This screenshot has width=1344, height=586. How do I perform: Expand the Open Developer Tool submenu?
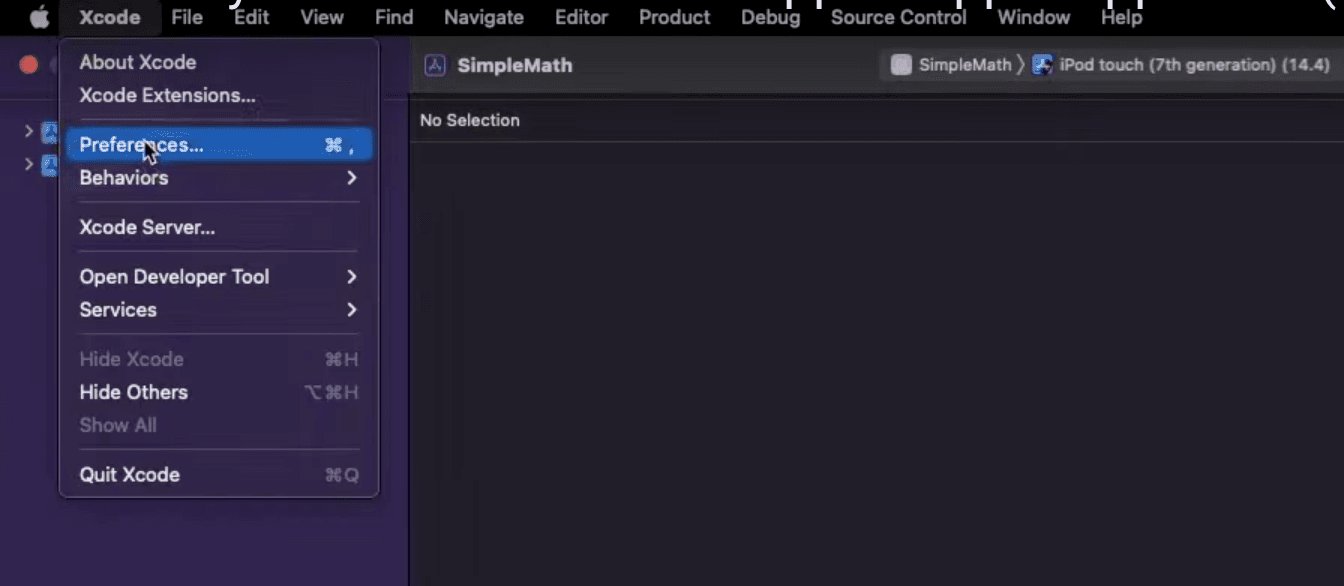click(175, 276)
